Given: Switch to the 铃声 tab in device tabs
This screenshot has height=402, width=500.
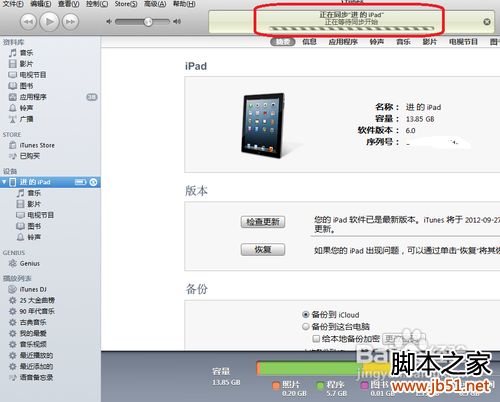Looking at the screenshot, I should click(377, 42).
